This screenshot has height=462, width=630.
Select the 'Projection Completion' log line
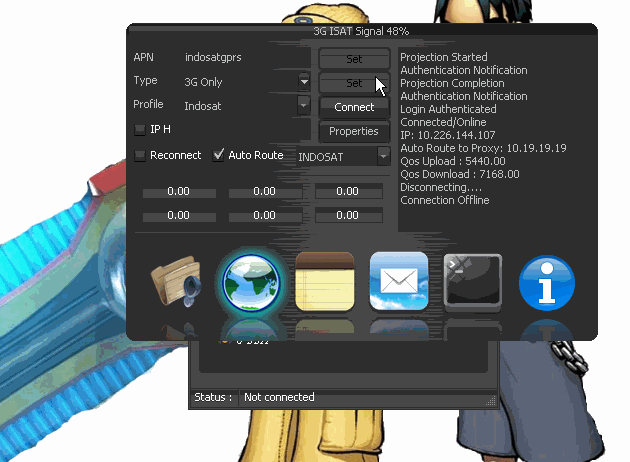[452, 83]
